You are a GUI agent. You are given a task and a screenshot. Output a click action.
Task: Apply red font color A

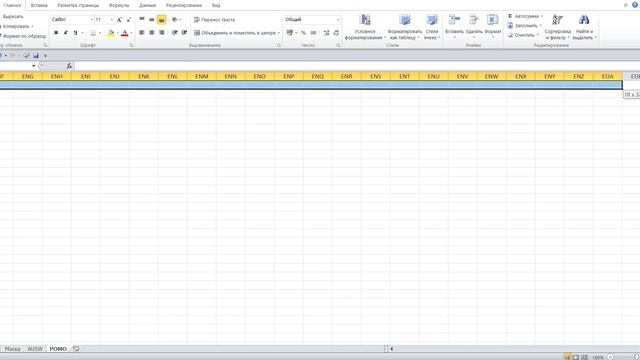(x=124, y=33)
